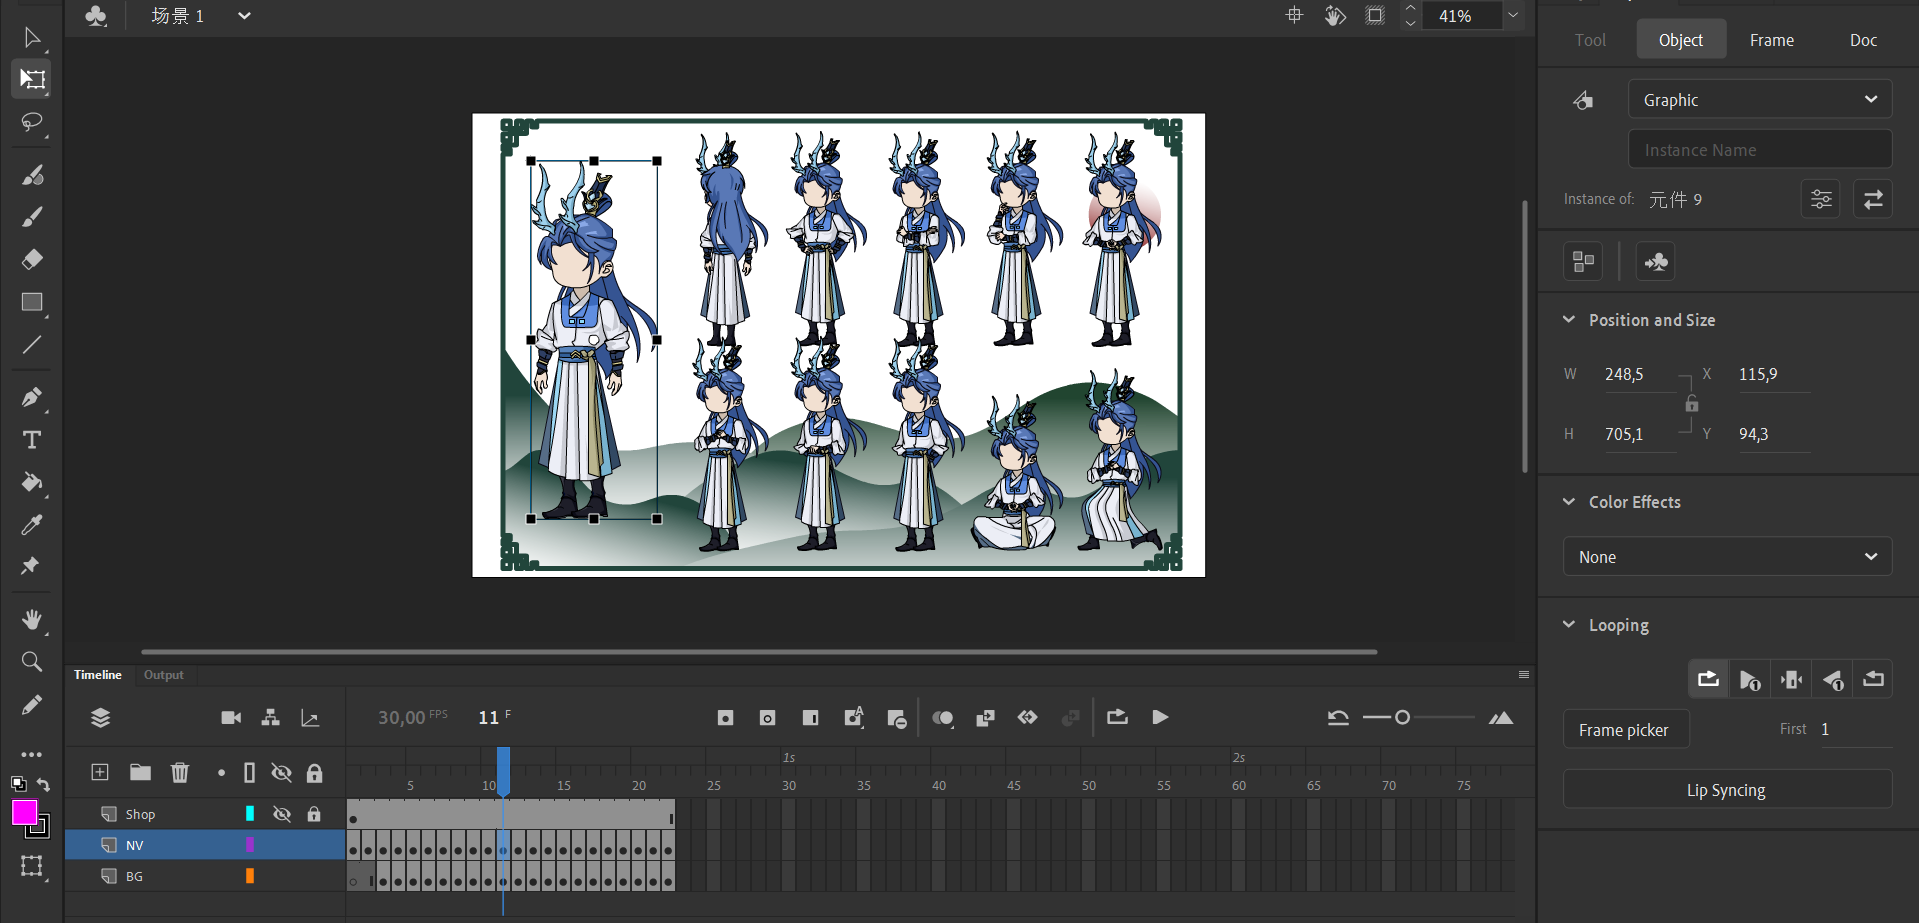Pick the Eraser tool
1919x923 pixels.
(32, 260)
